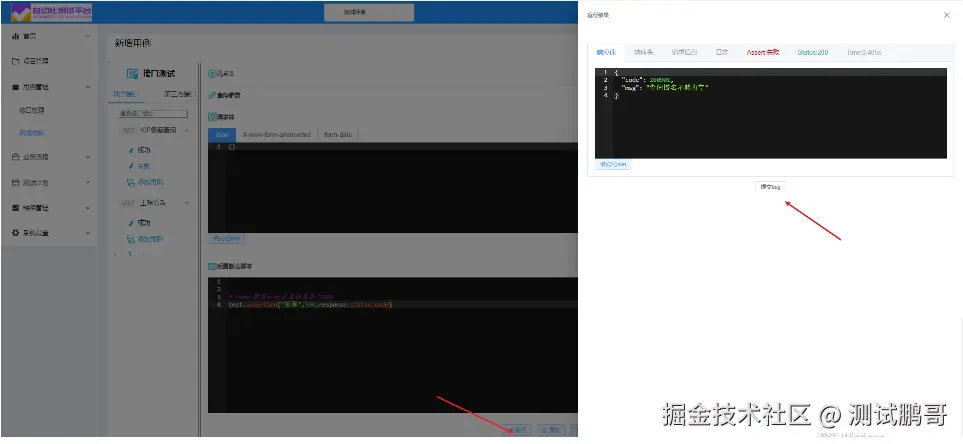
Task: Switch to the 项目接口 tab
Action: click(125, 95)
